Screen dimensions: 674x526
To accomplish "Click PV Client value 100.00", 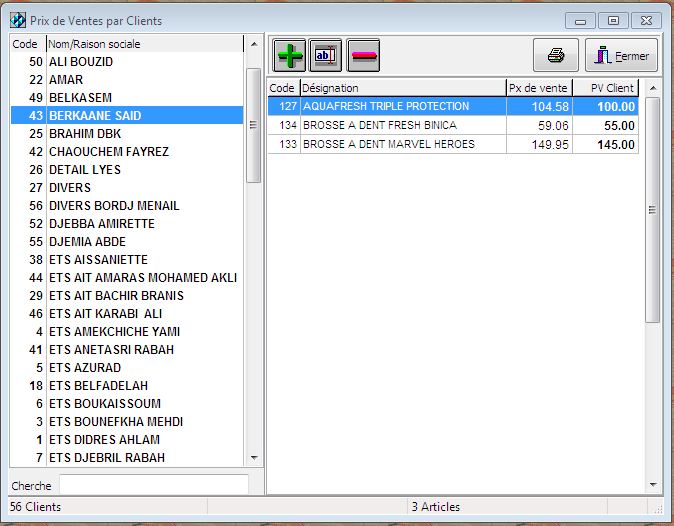I will [606, 107].
